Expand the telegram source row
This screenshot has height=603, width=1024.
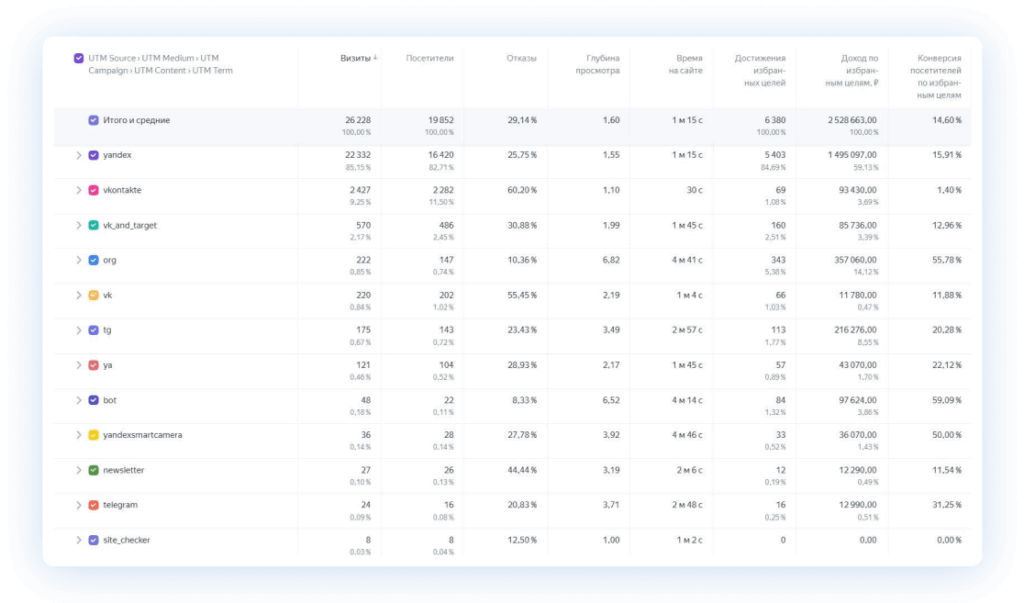tap(78, 505)
